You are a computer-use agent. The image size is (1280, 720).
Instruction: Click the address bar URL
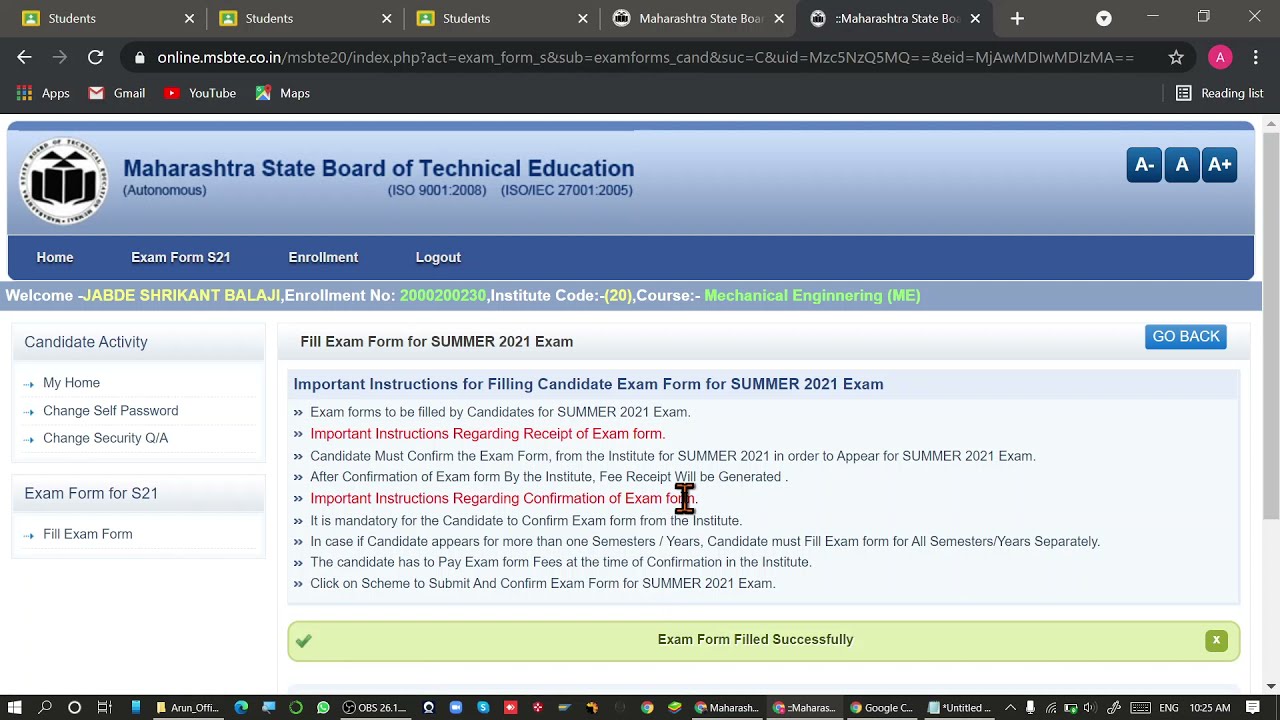coord(645,57)
